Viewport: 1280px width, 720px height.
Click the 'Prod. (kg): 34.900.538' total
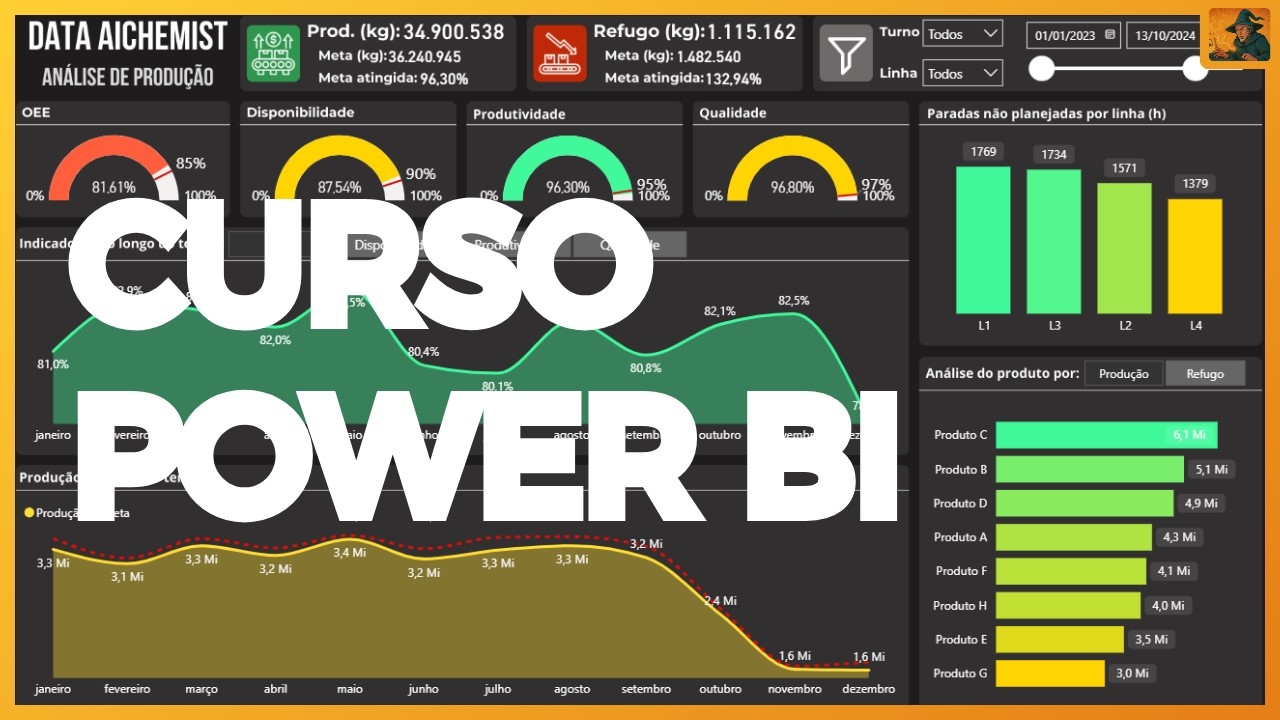[x=406, y=32]
